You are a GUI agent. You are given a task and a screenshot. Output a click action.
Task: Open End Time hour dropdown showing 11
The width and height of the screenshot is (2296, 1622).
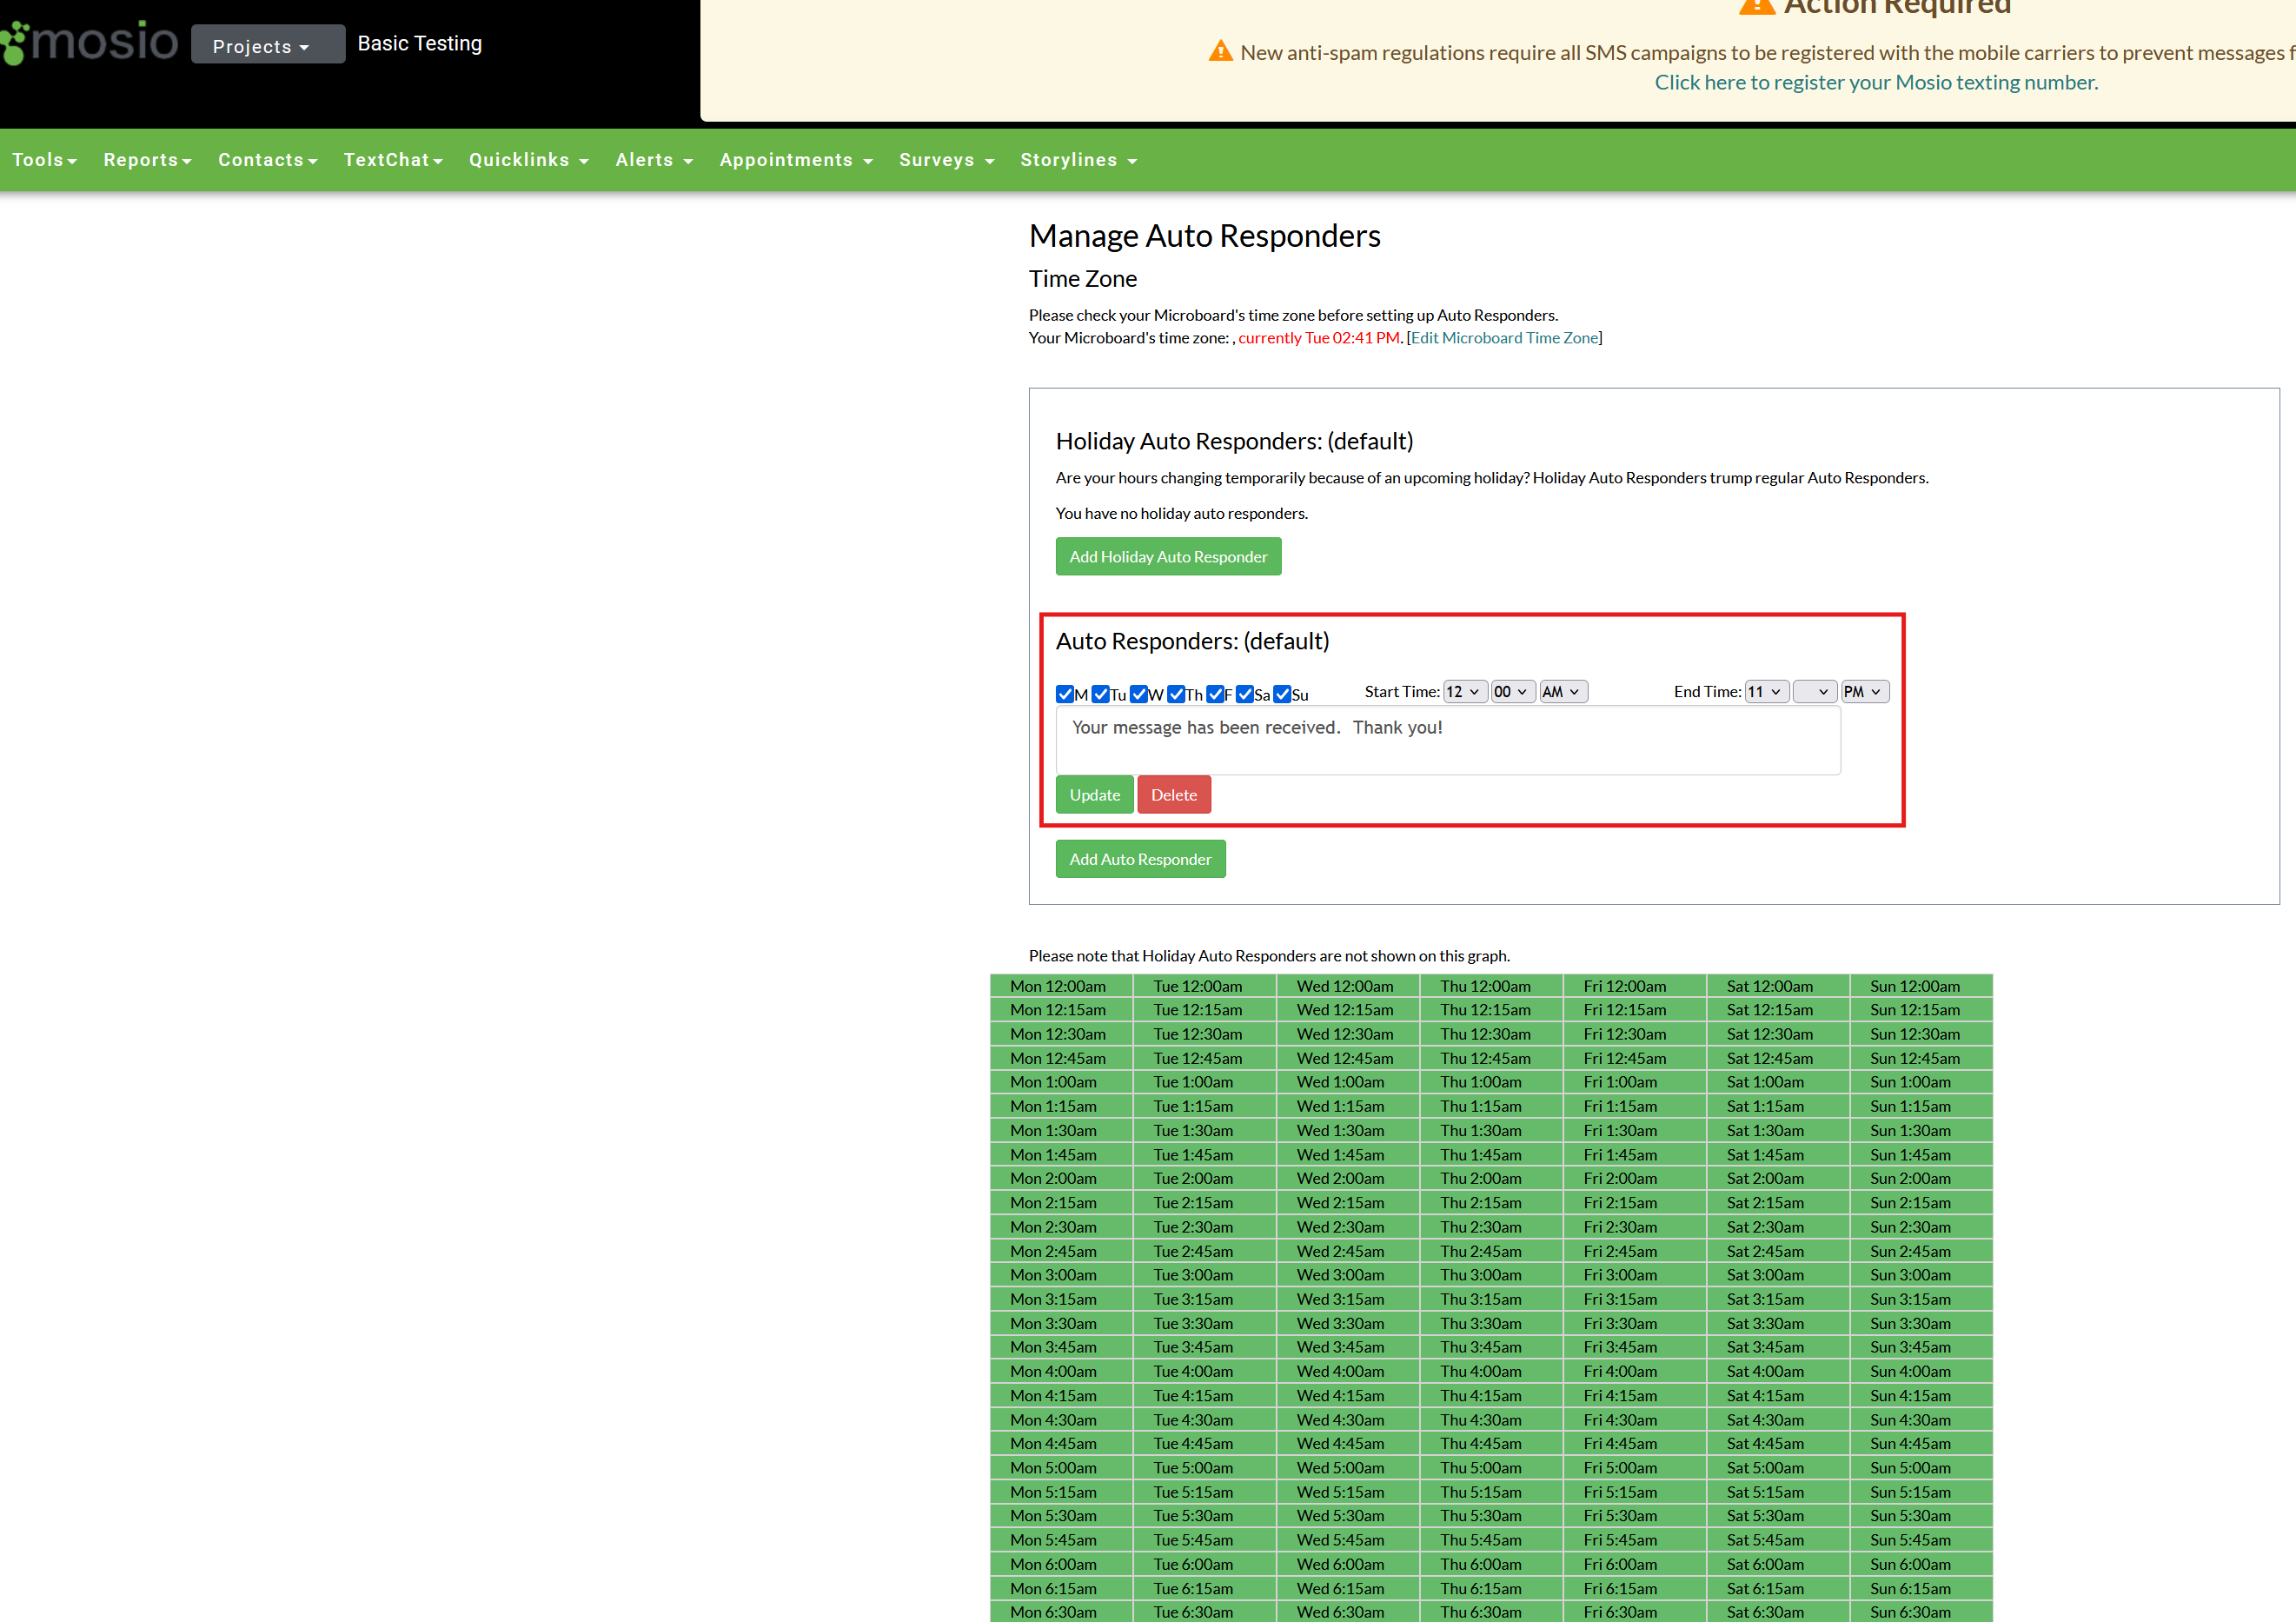pos(1767,692)
